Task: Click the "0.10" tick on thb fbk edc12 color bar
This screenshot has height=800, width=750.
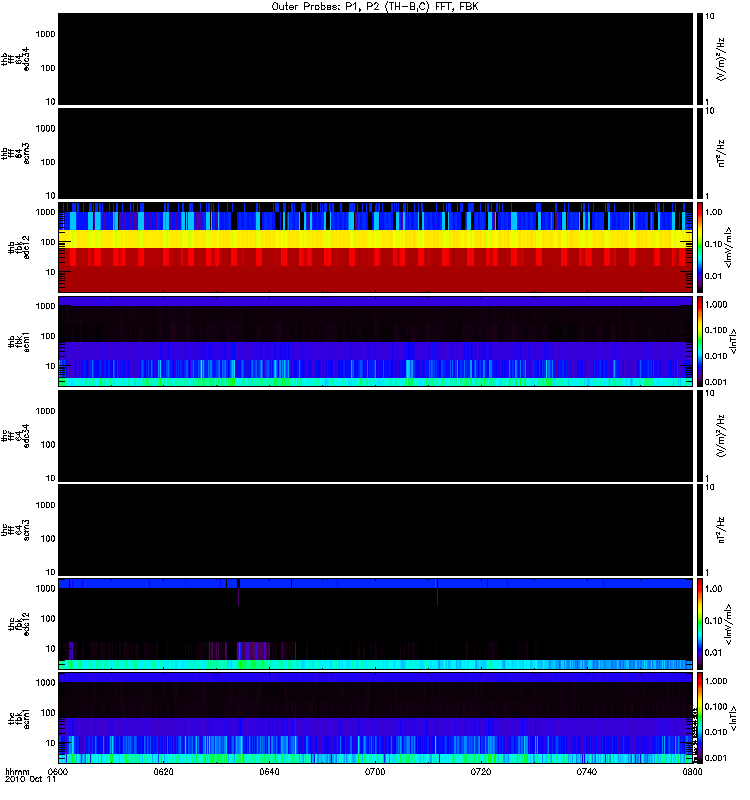Action: pos(713,244)
